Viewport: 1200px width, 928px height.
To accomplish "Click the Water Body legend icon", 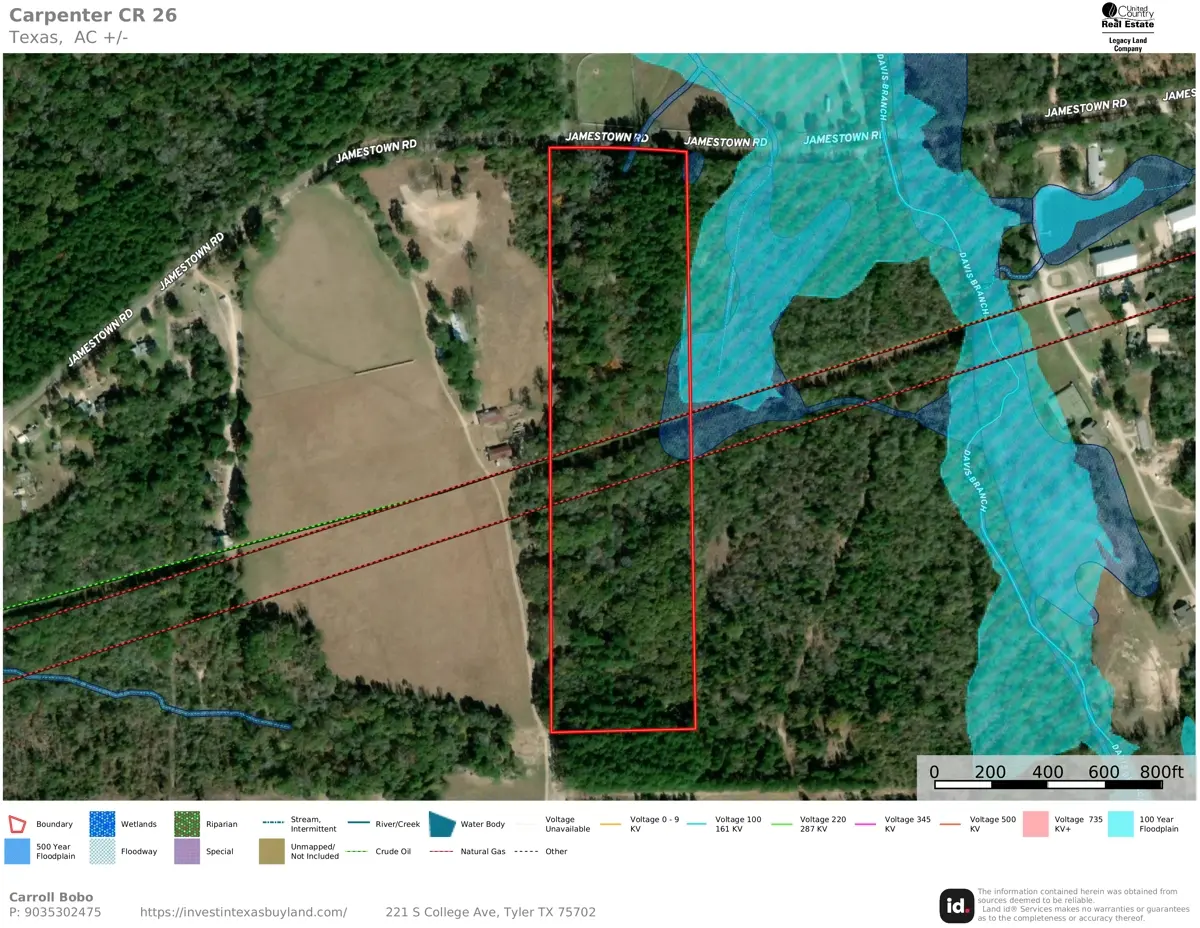I will 442,824.
